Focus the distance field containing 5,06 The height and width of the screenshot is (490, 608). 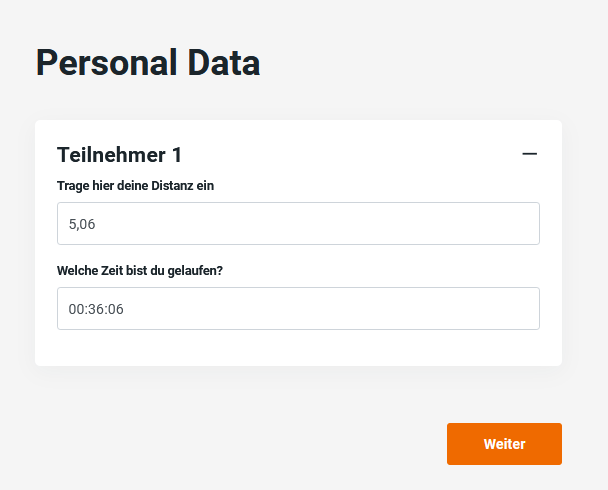[x=298, y=223]
